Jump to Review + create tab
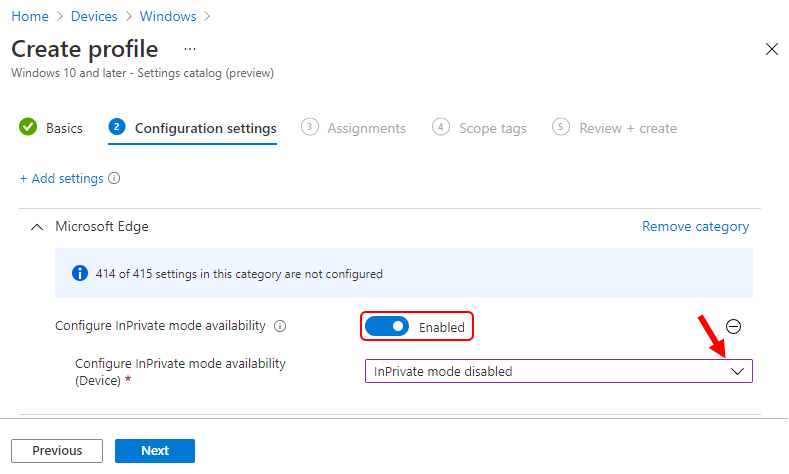 click(x=614, y=128)
